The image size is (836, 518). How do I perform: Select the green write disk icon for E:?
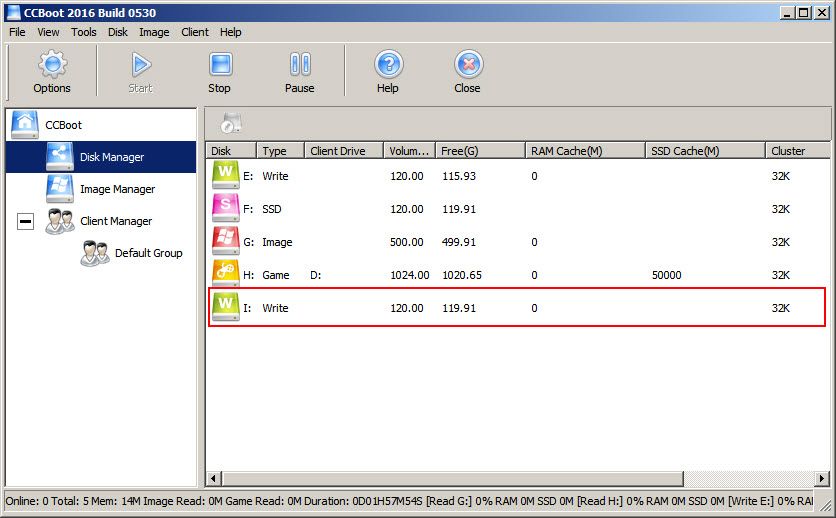point(226,175)
